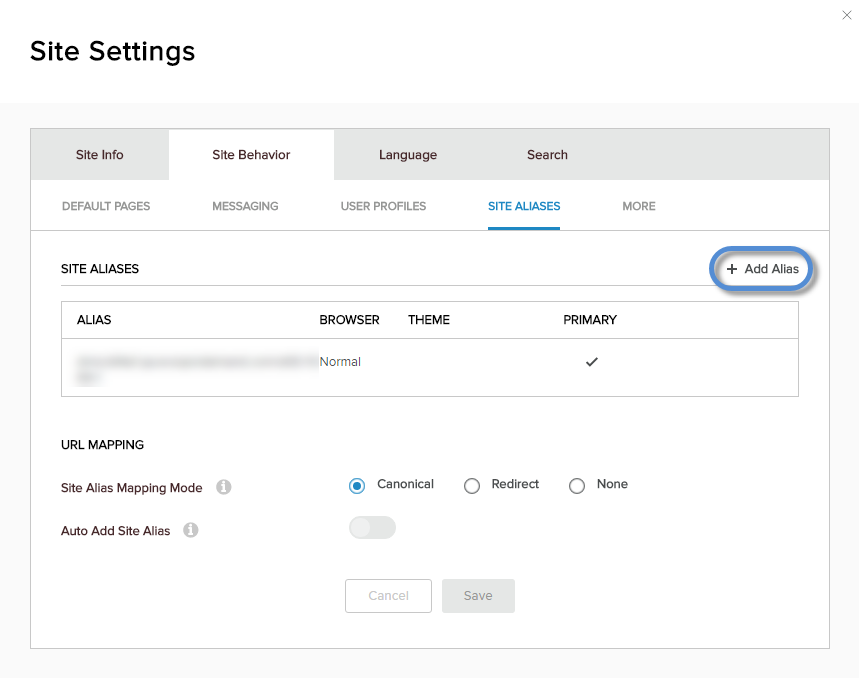
Task: Enable the Auto Add Site Alias toggle
Action: [x=372, y=528]
